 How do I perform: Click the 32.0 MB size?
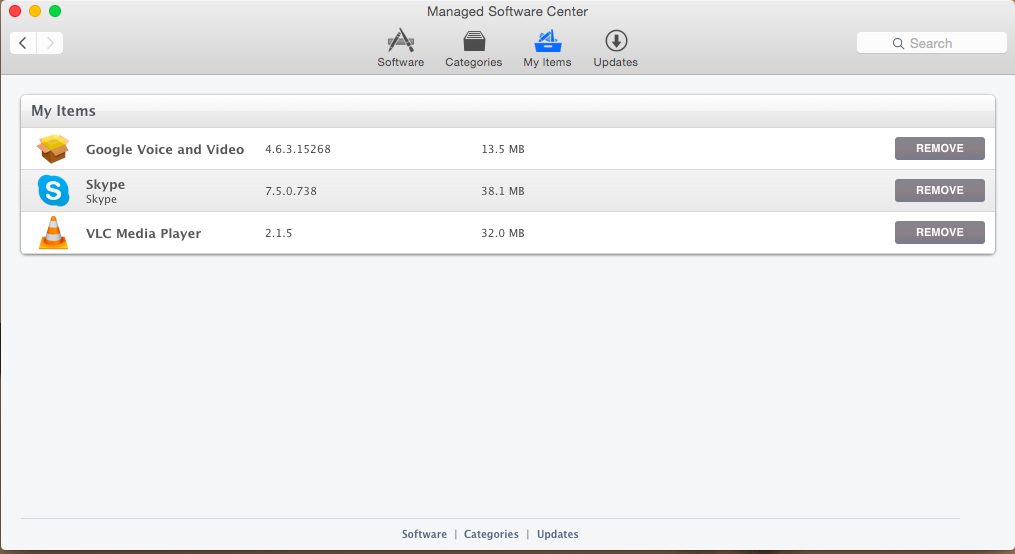(x=503, y=233)
